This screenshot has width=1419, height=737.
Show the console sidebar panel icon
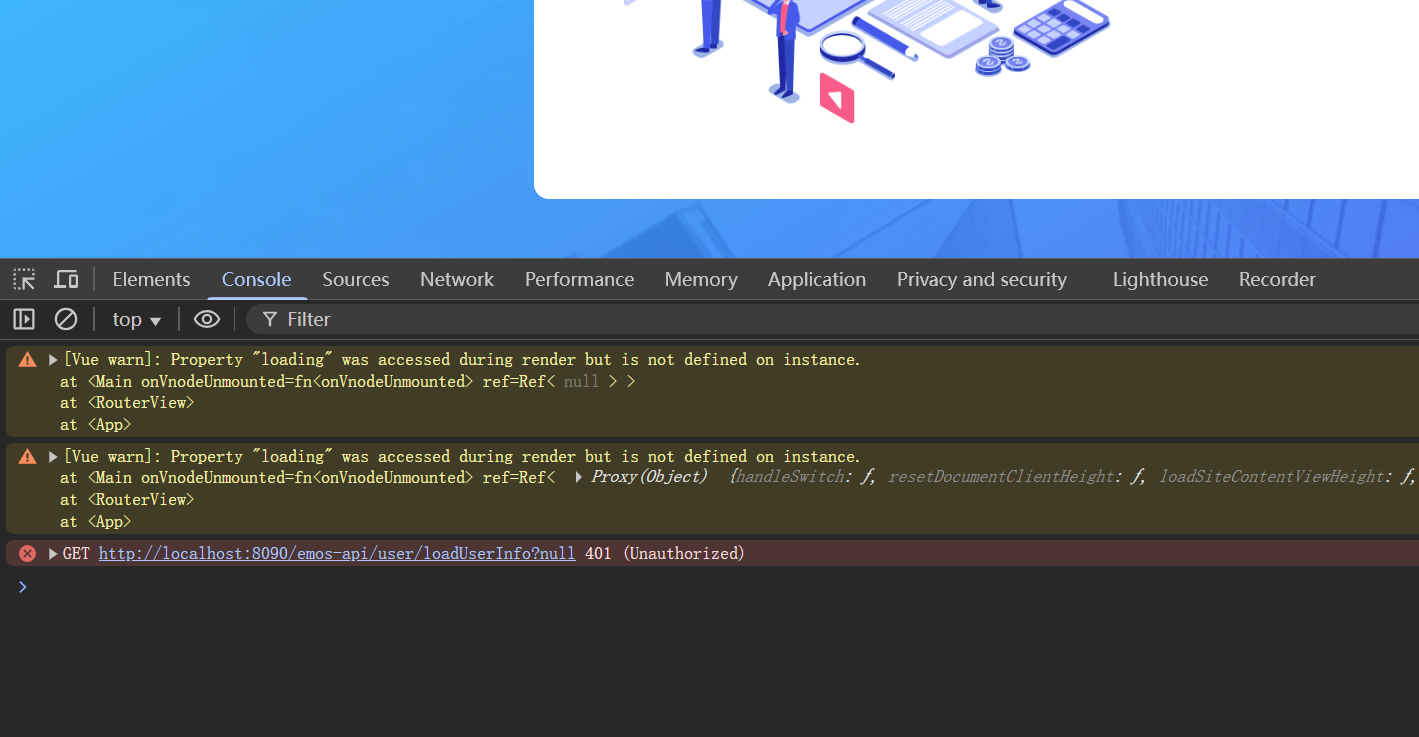[x=24, y=319]
